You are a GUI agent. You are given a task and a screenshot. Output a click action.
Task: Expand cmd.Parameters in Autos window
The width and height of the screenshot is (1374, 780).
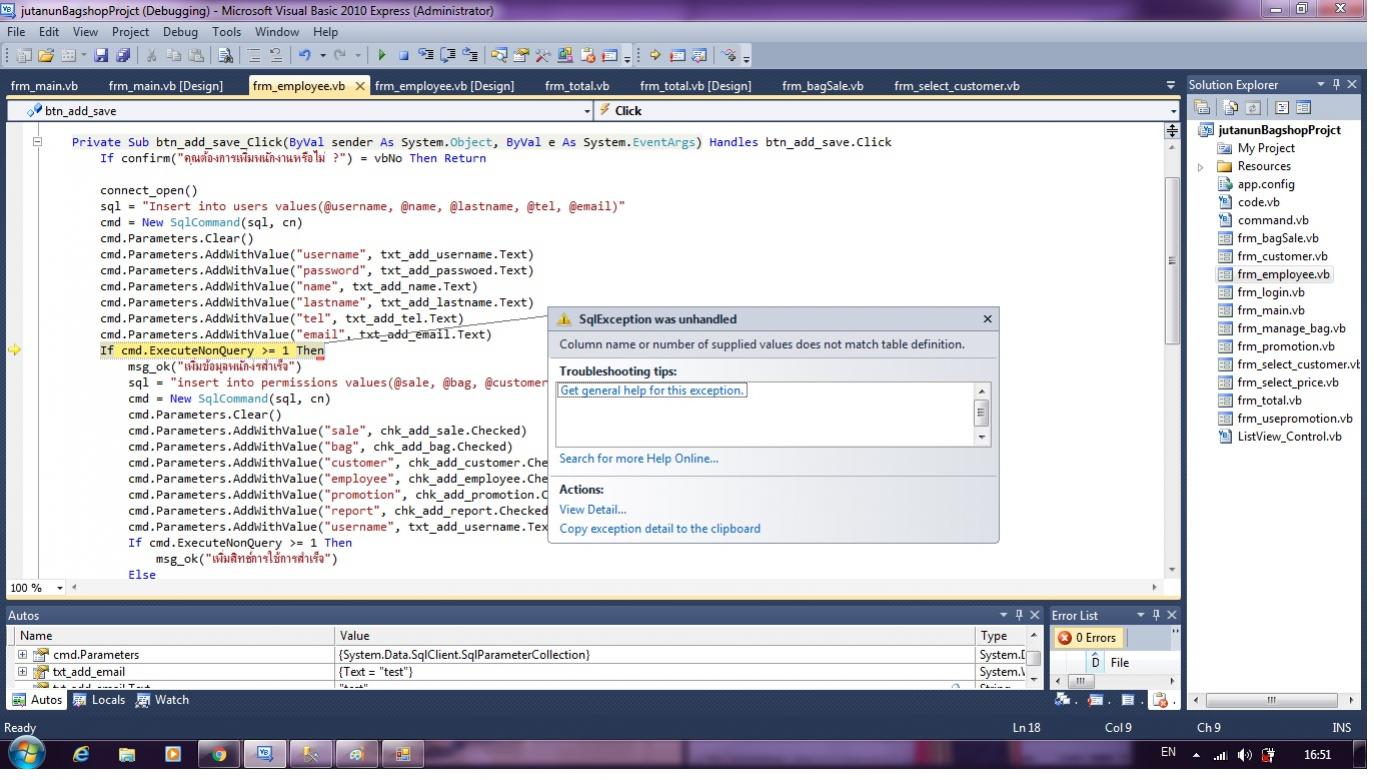click(x=23, y=655)
